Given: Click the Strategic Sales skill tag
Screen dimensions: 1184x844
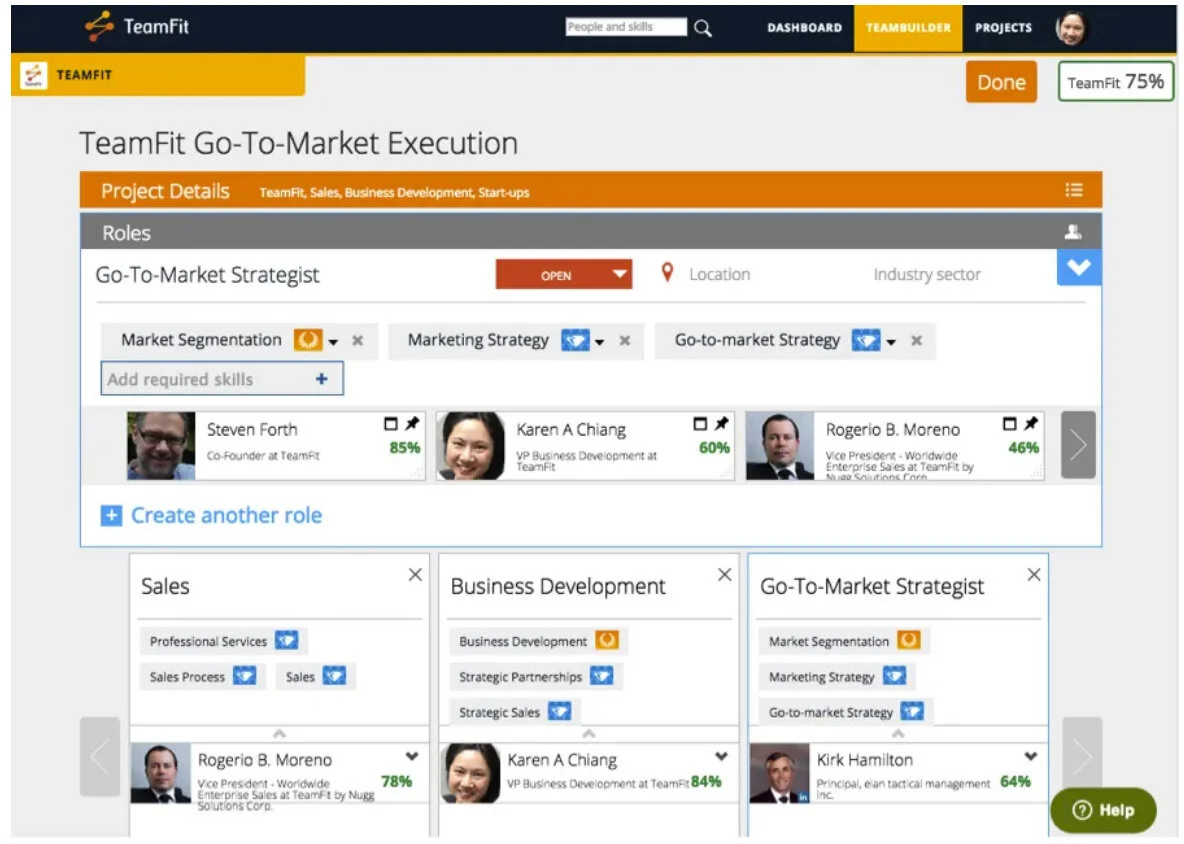Looking at the screenshot, I should point(514,712).
